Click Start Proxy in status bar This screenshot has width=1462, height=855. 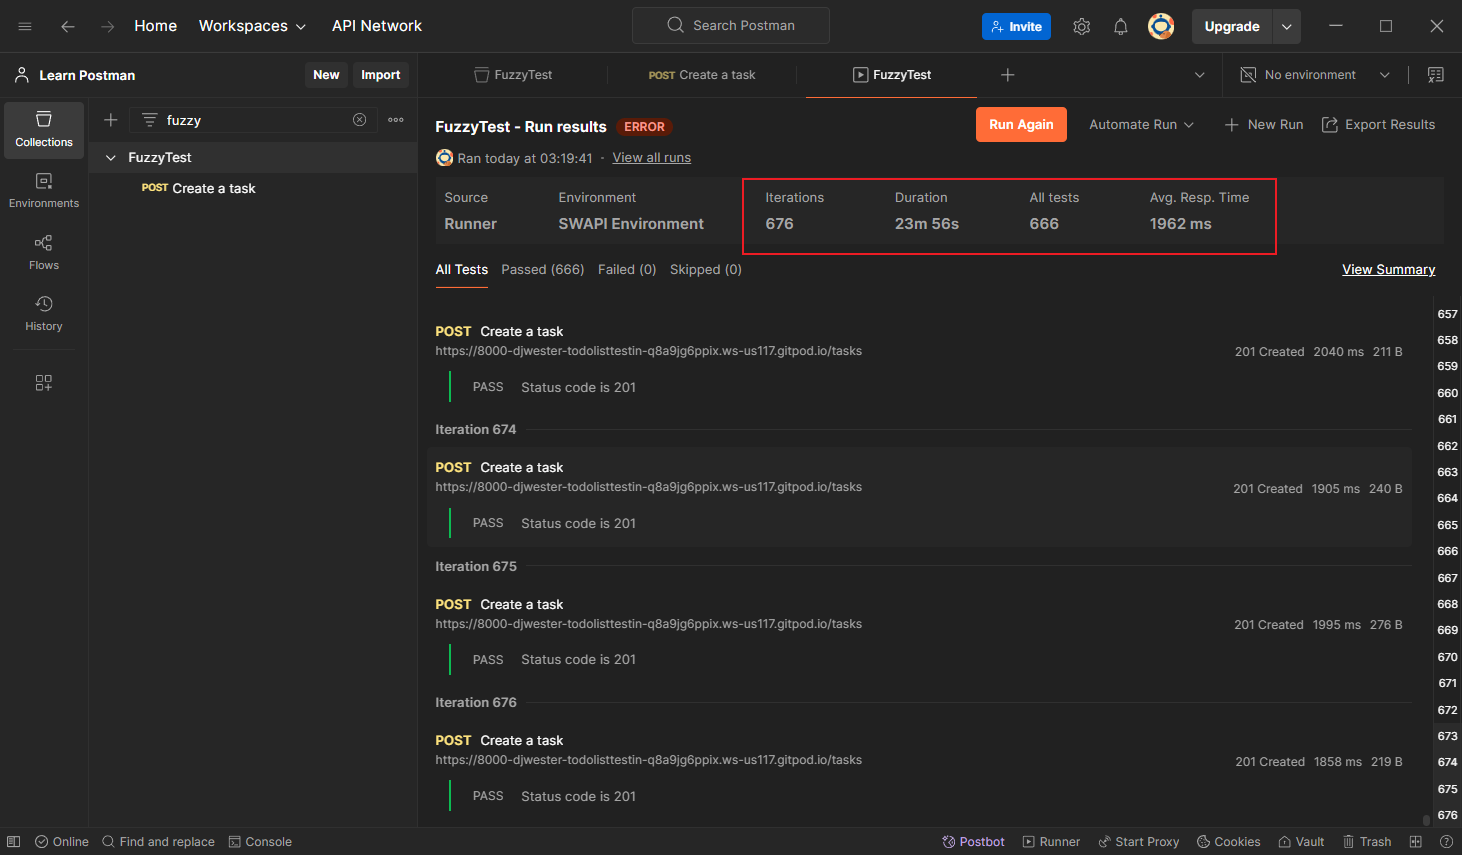coord(1139,842)
